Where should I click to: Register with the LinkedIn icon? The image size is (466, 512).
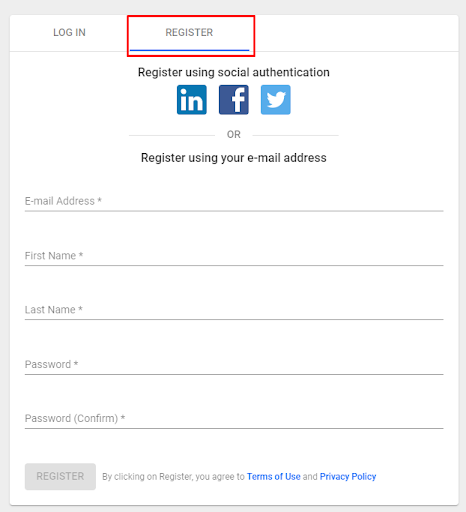[x=192, y=100]
